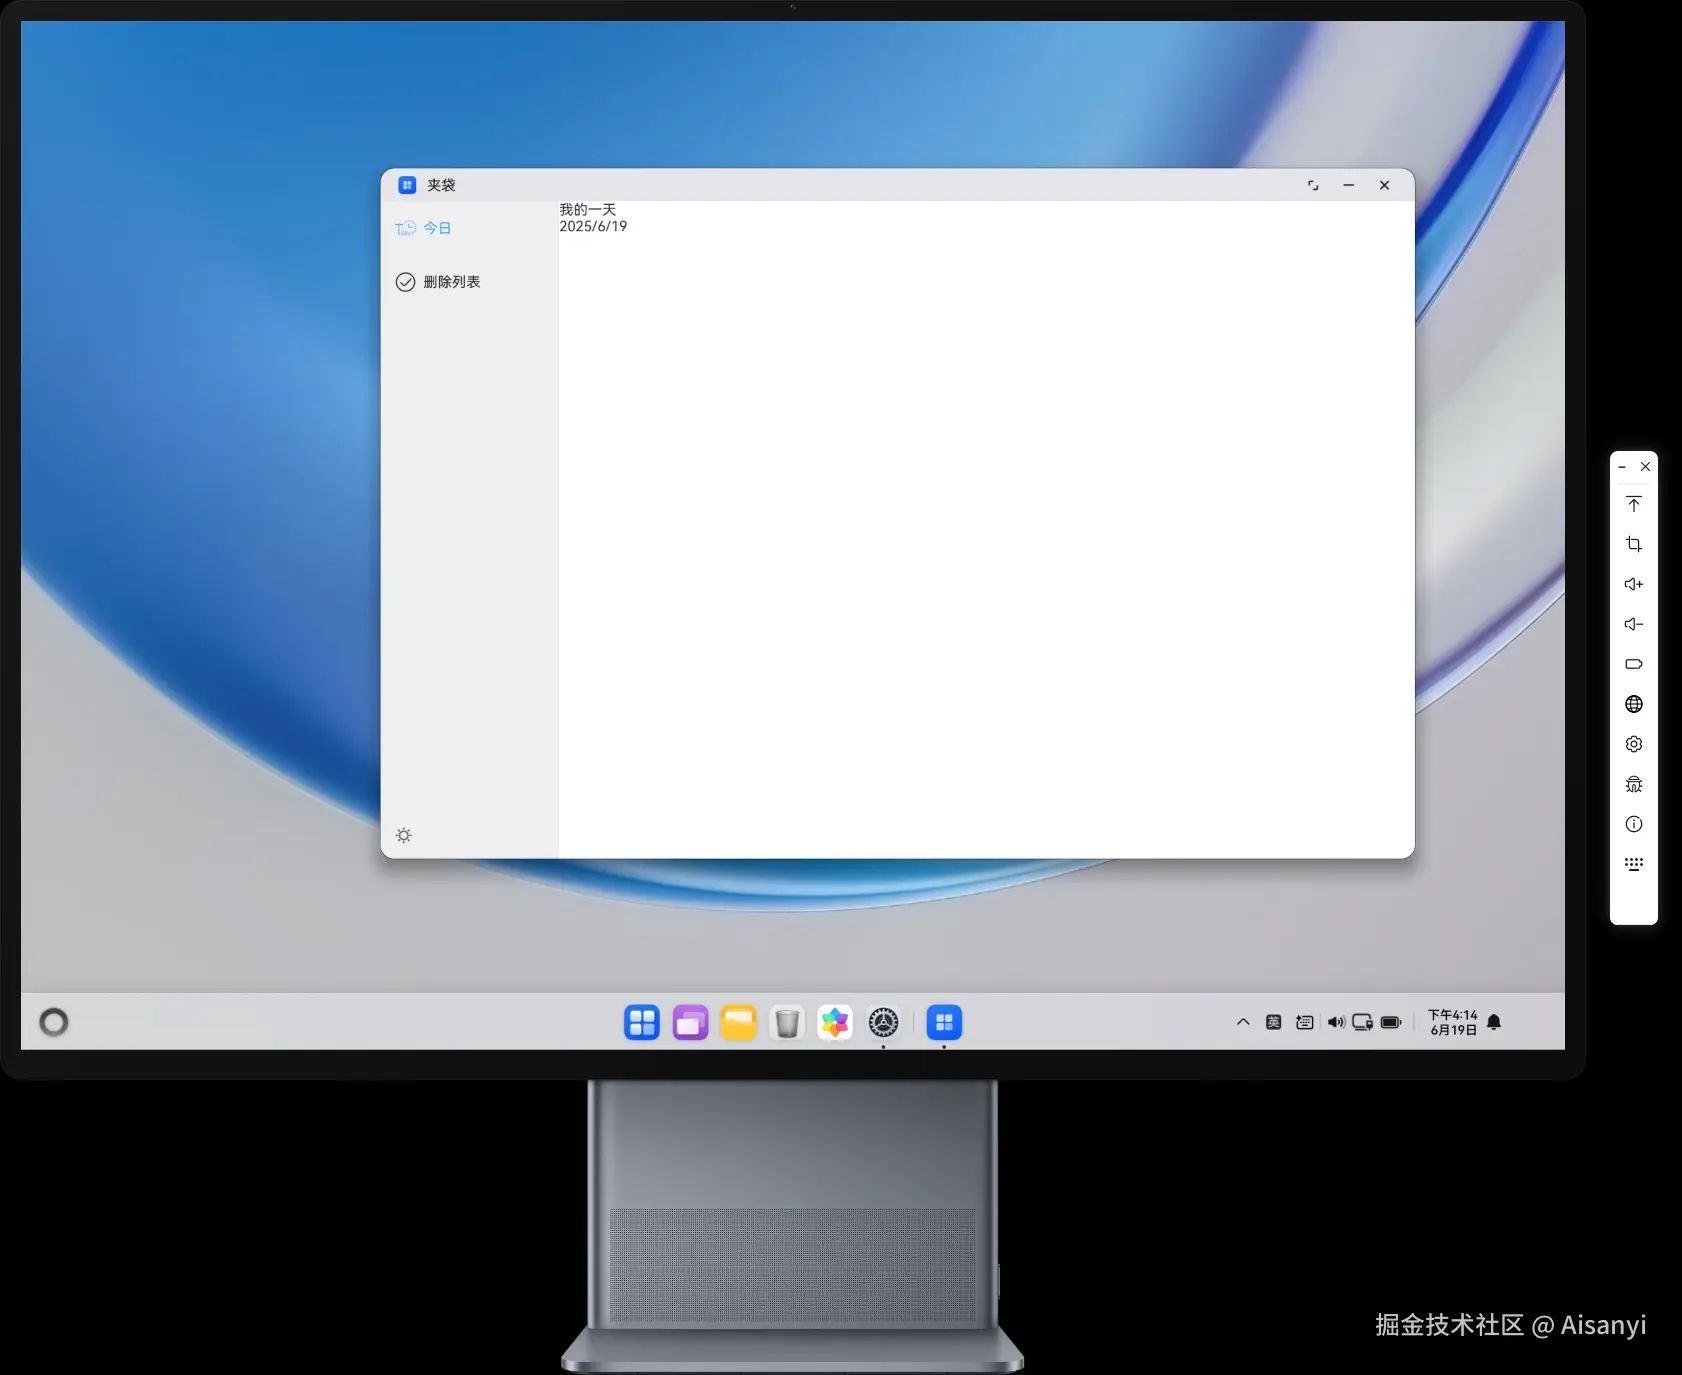1682x1375 pixels.
Task: Click the display connection tray icon
Action: point(1362,1022)
